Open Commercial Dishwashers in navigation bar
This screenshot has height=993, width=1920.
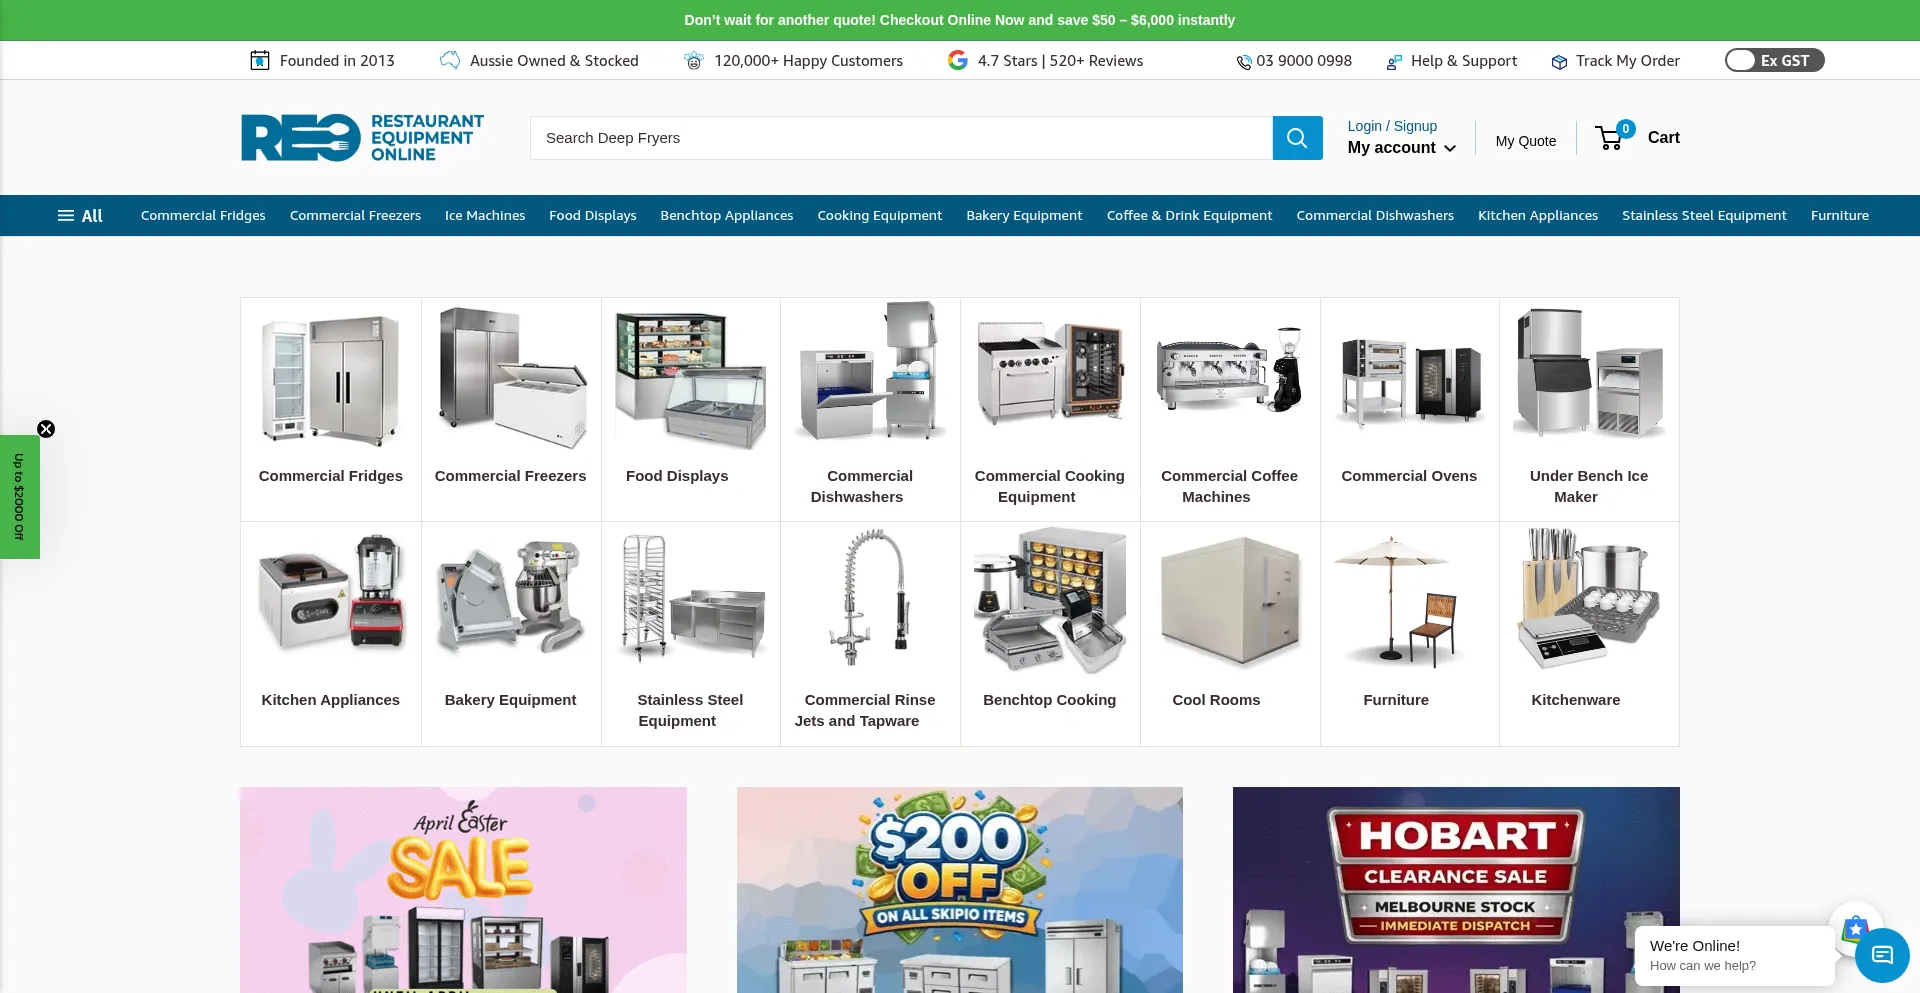[x=1375, y=216]
